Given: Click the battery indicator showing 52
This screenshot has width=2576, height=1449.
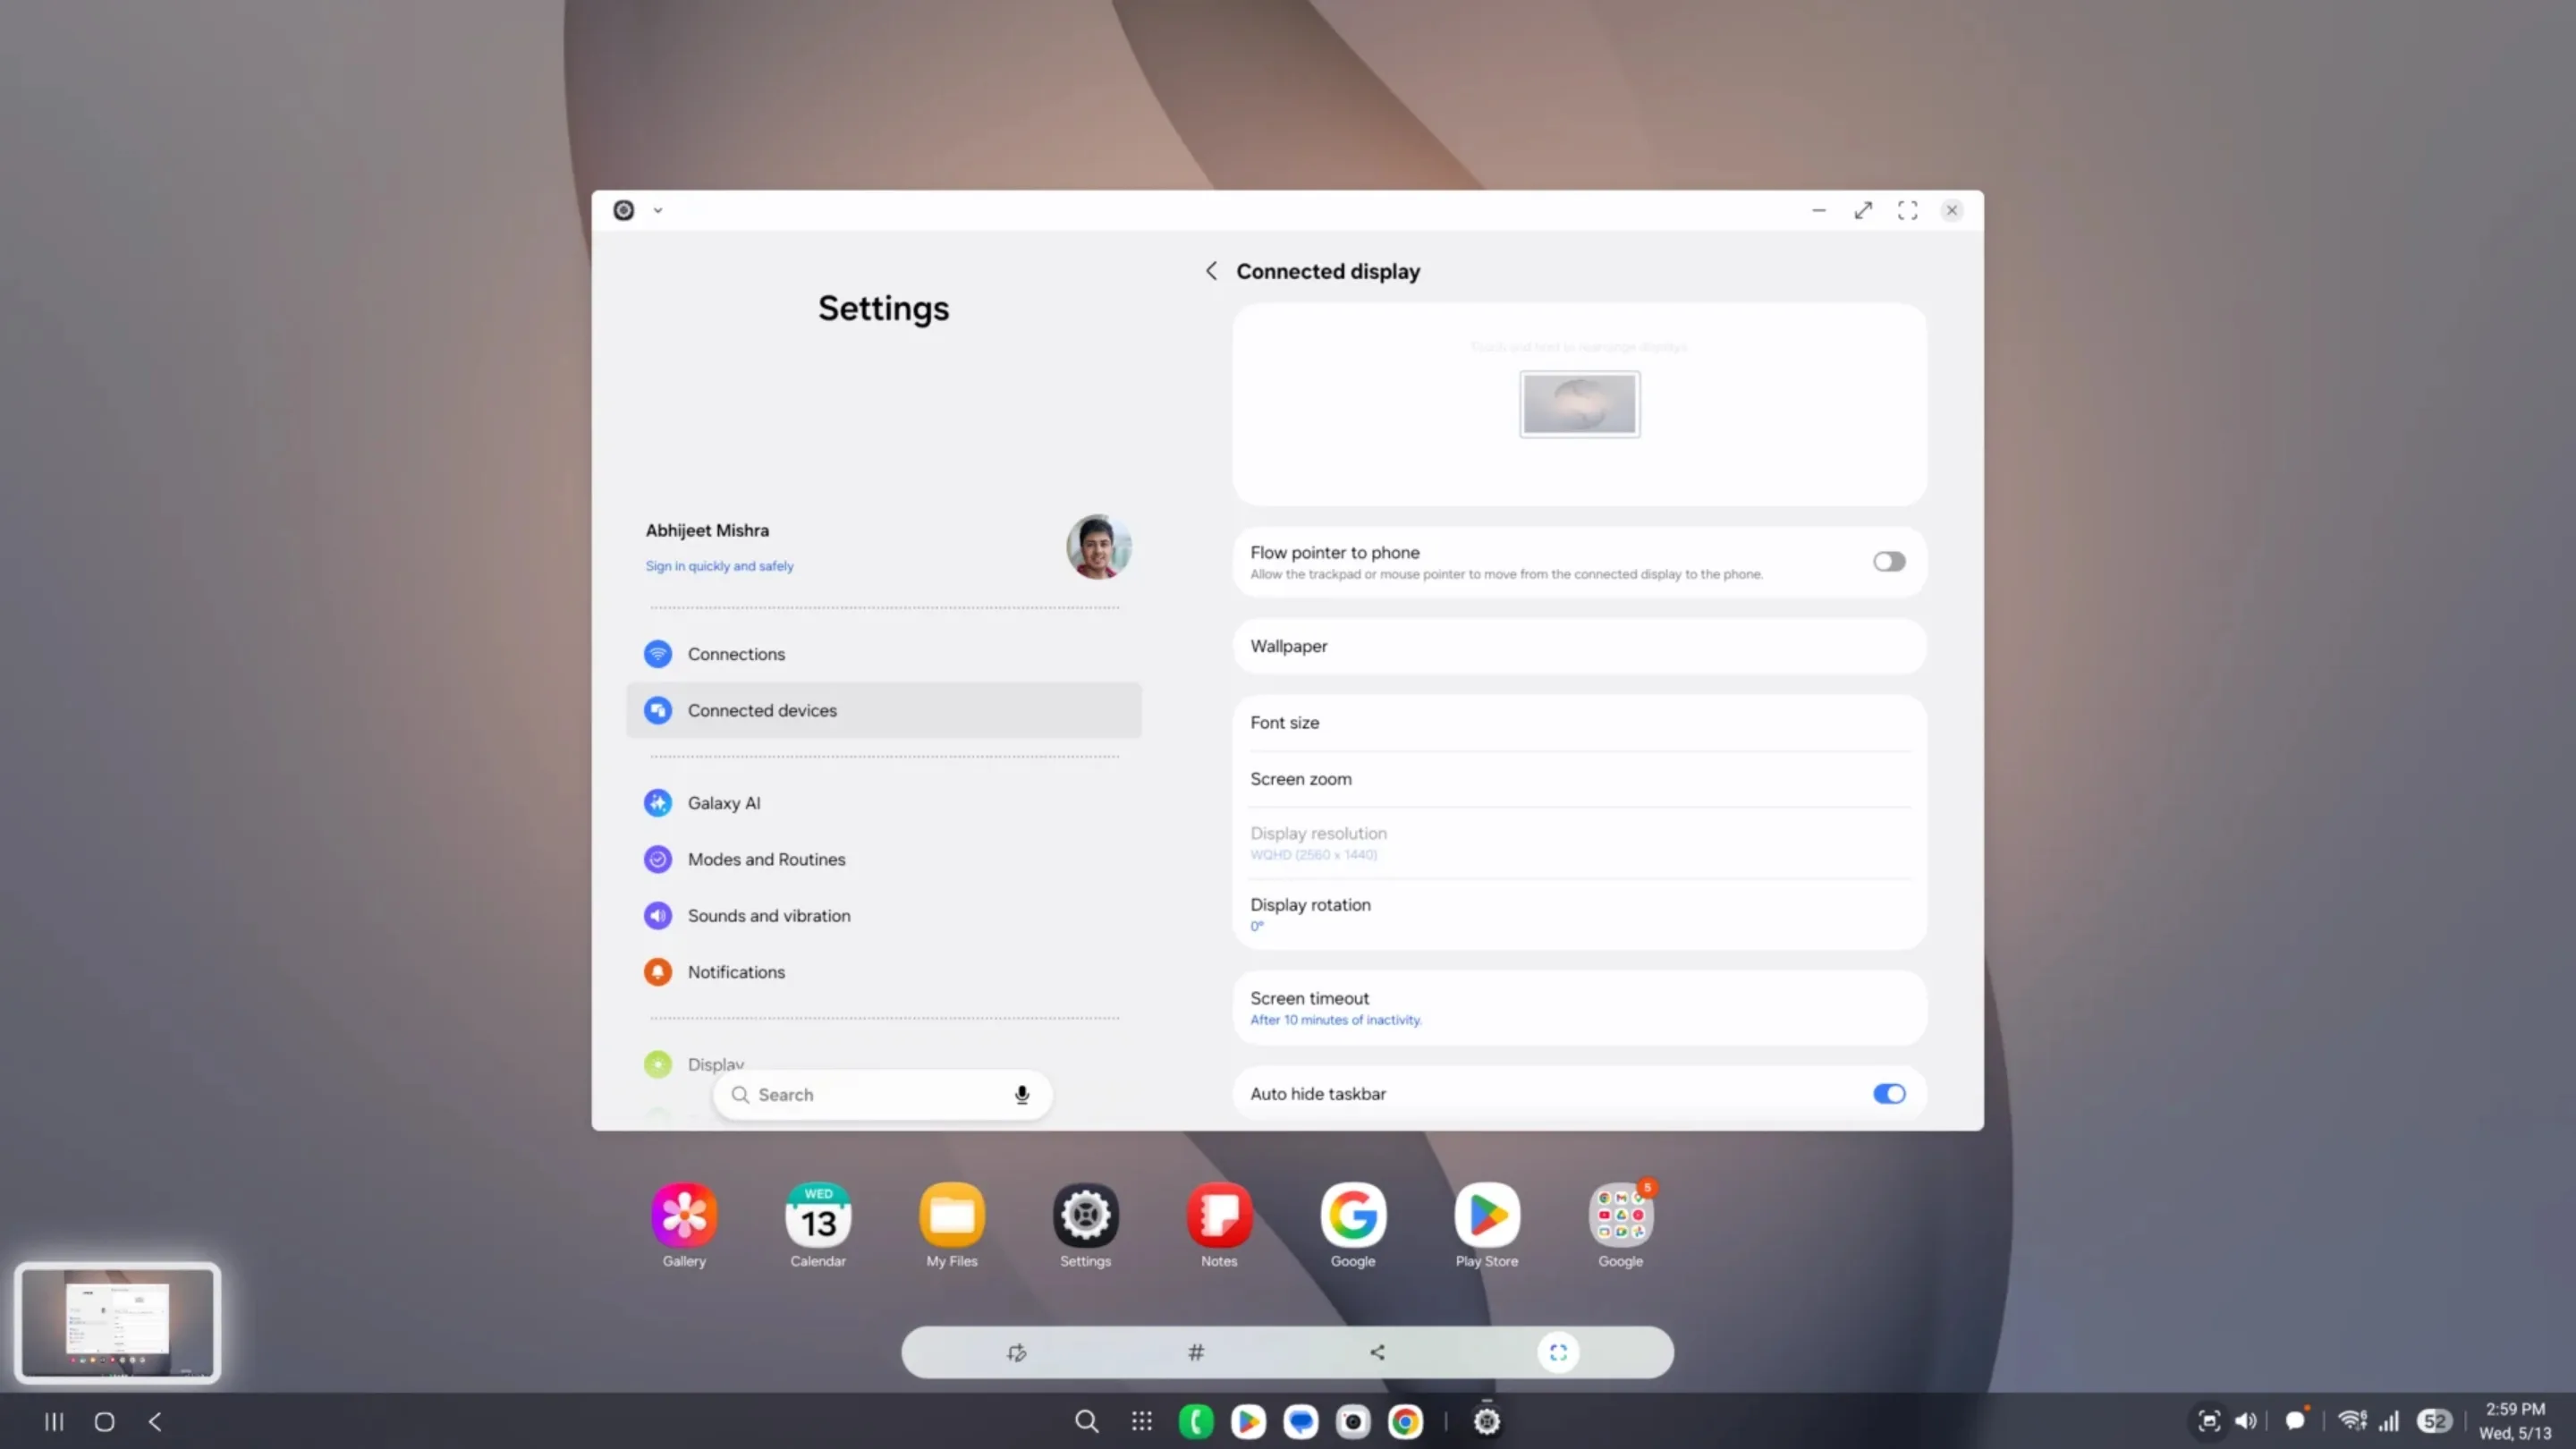Looking at the screenshot, I should click(2435, 1421).
